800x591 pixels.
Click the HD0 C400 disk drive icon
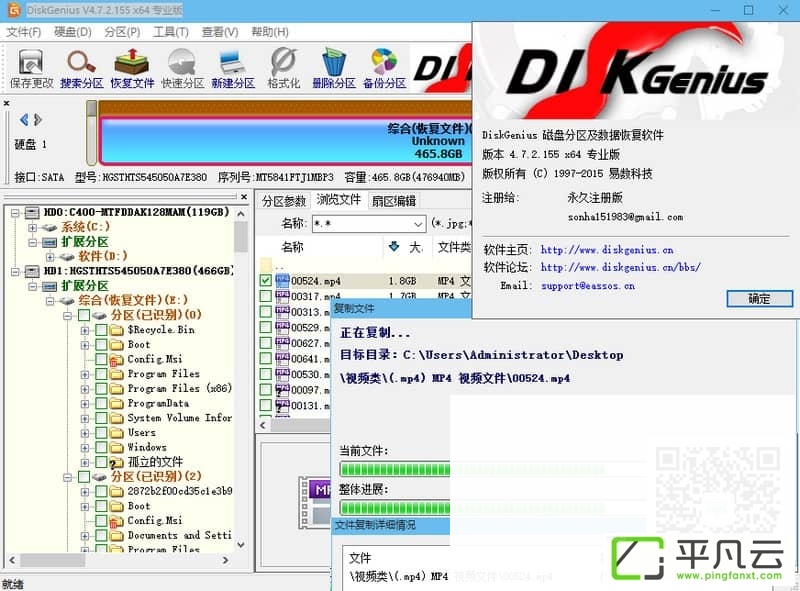pyautogui.click(x=32, y=212)
